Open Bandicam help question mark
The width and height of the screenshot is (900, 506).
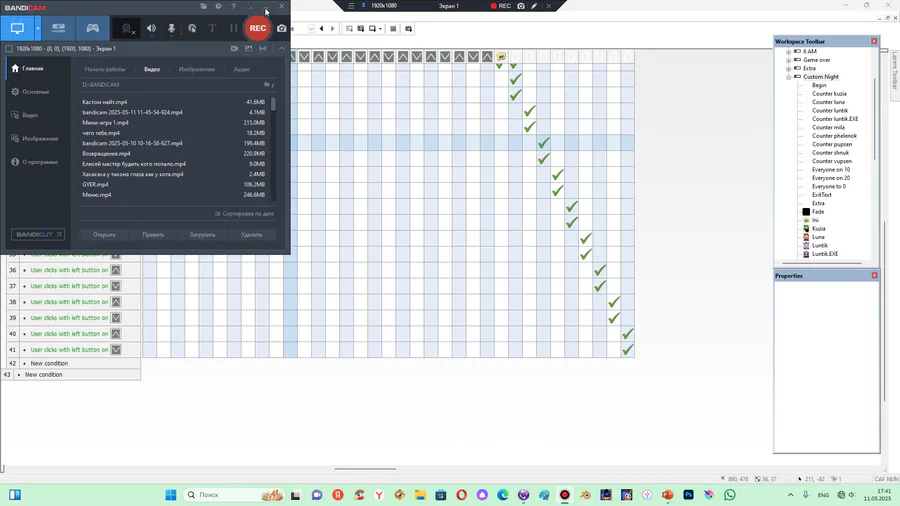tap(233, 6)
